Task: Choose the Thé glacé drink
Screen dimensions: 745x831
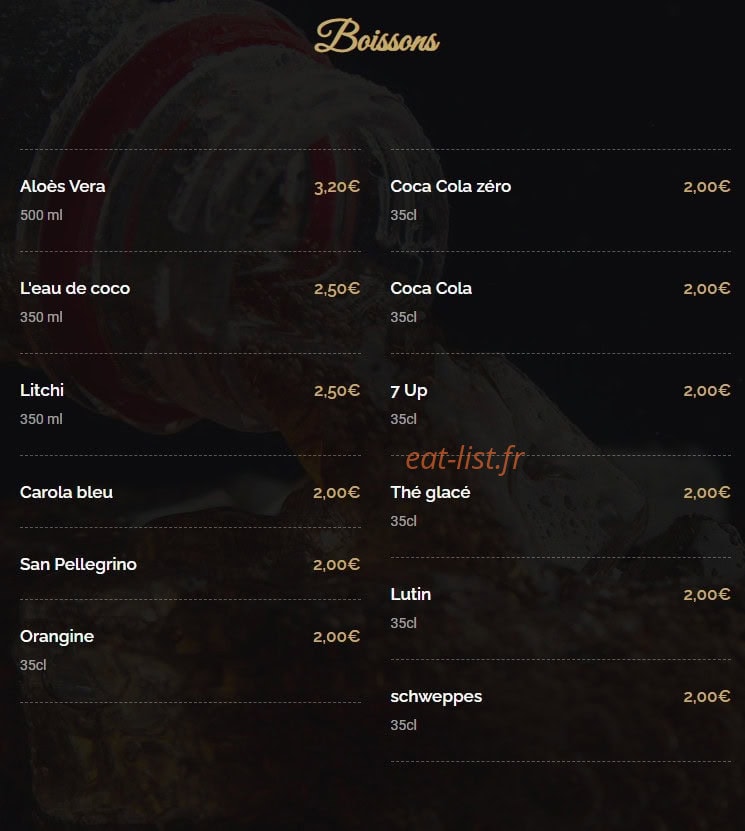Action: coord(430,492)
